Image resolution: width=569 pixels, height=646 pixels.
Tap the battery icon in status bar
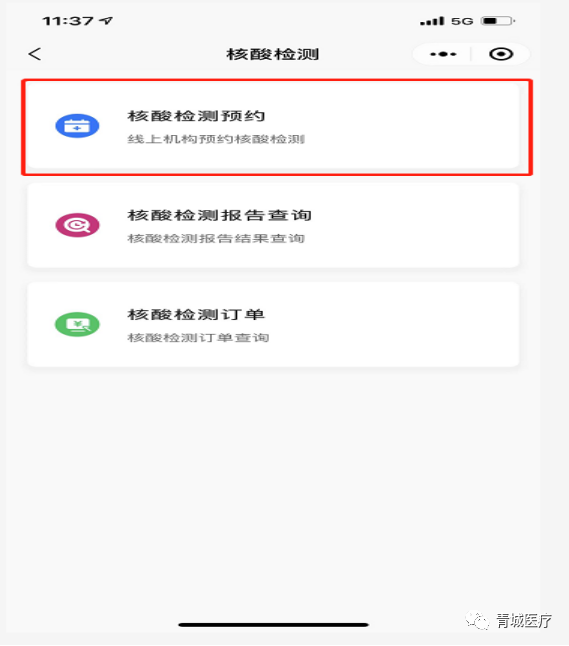[x=498, y=21]
